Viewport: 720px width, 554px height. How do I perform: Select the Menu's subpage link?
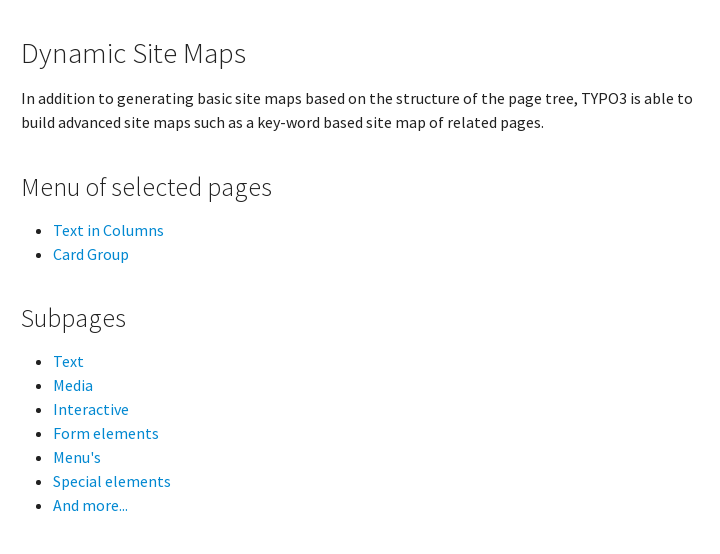click(77, 458)
